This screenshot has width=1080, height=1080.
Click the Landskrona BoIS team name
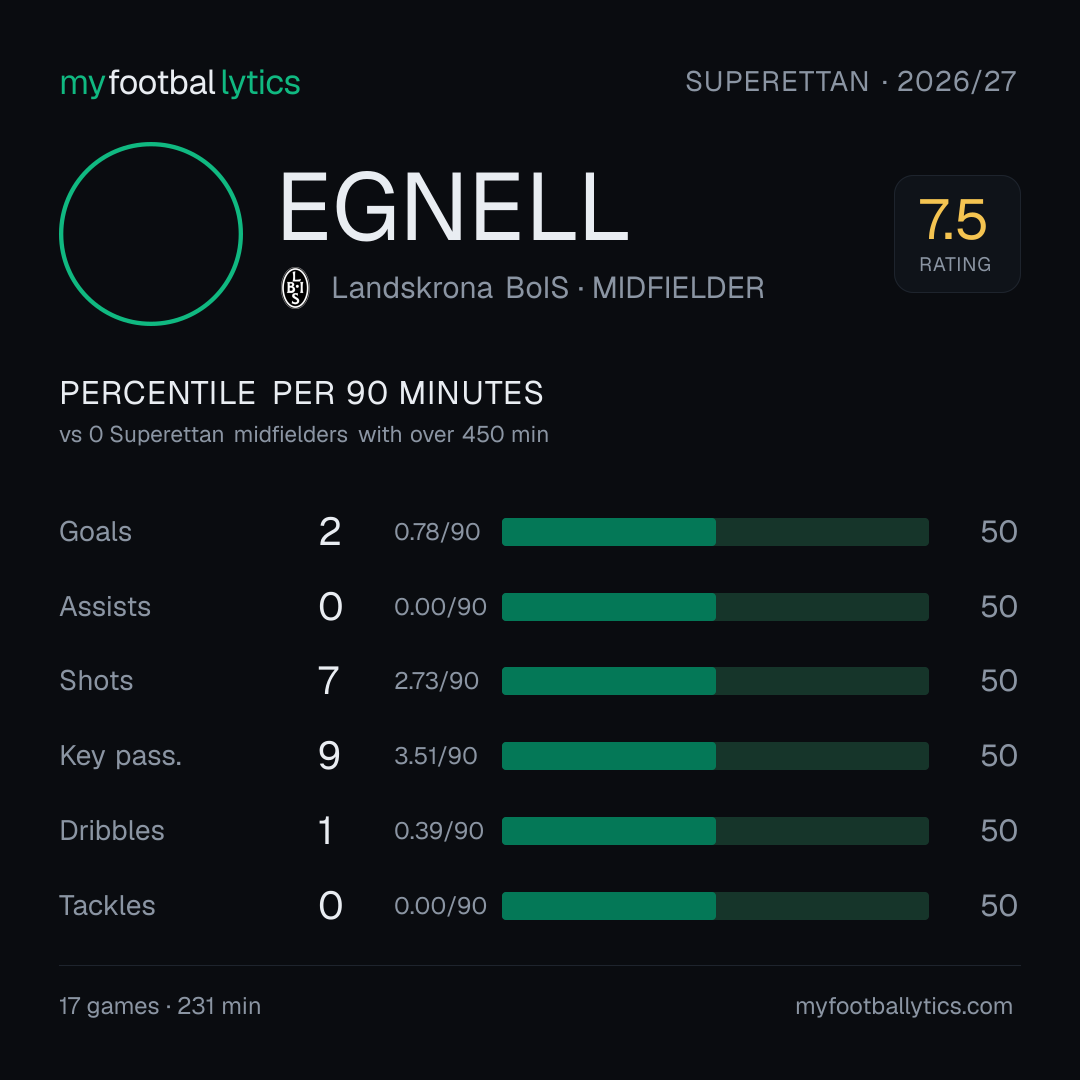(450, 288)
